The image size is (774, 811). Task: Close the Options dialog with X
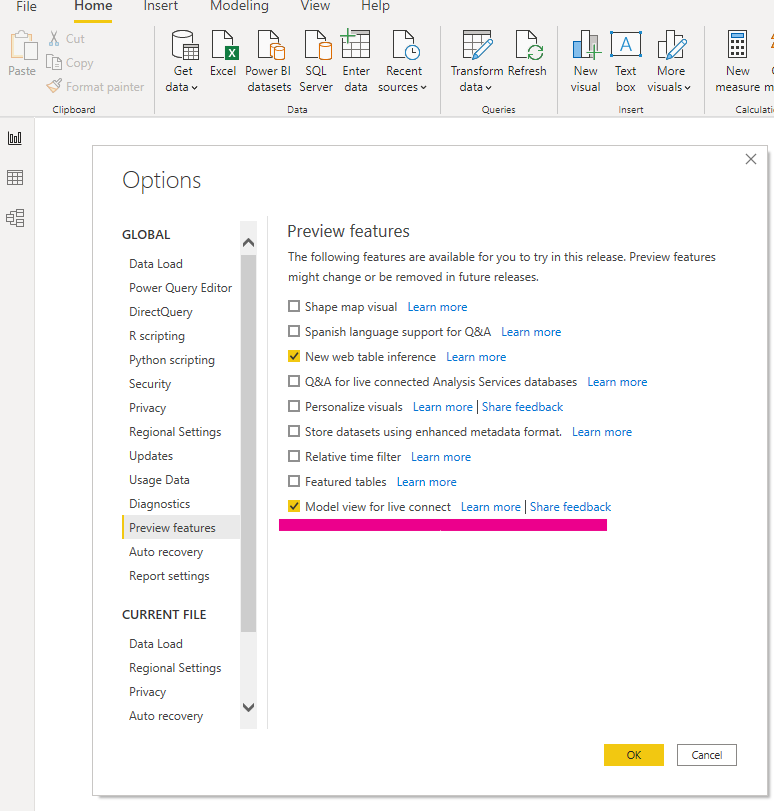(751, 159)
